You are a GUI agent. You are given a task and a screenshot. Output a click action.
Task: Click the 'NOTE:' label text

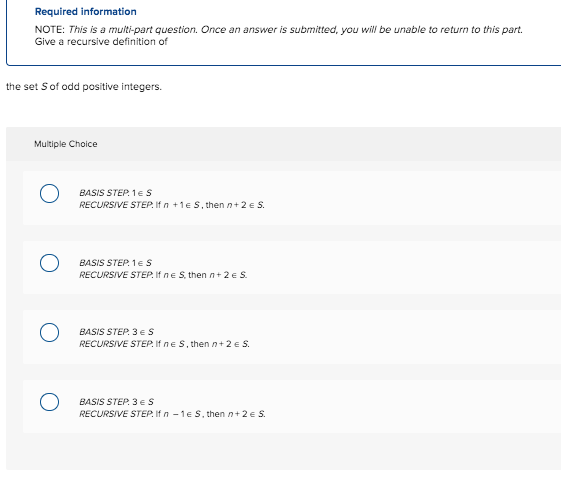coord(50,29)
